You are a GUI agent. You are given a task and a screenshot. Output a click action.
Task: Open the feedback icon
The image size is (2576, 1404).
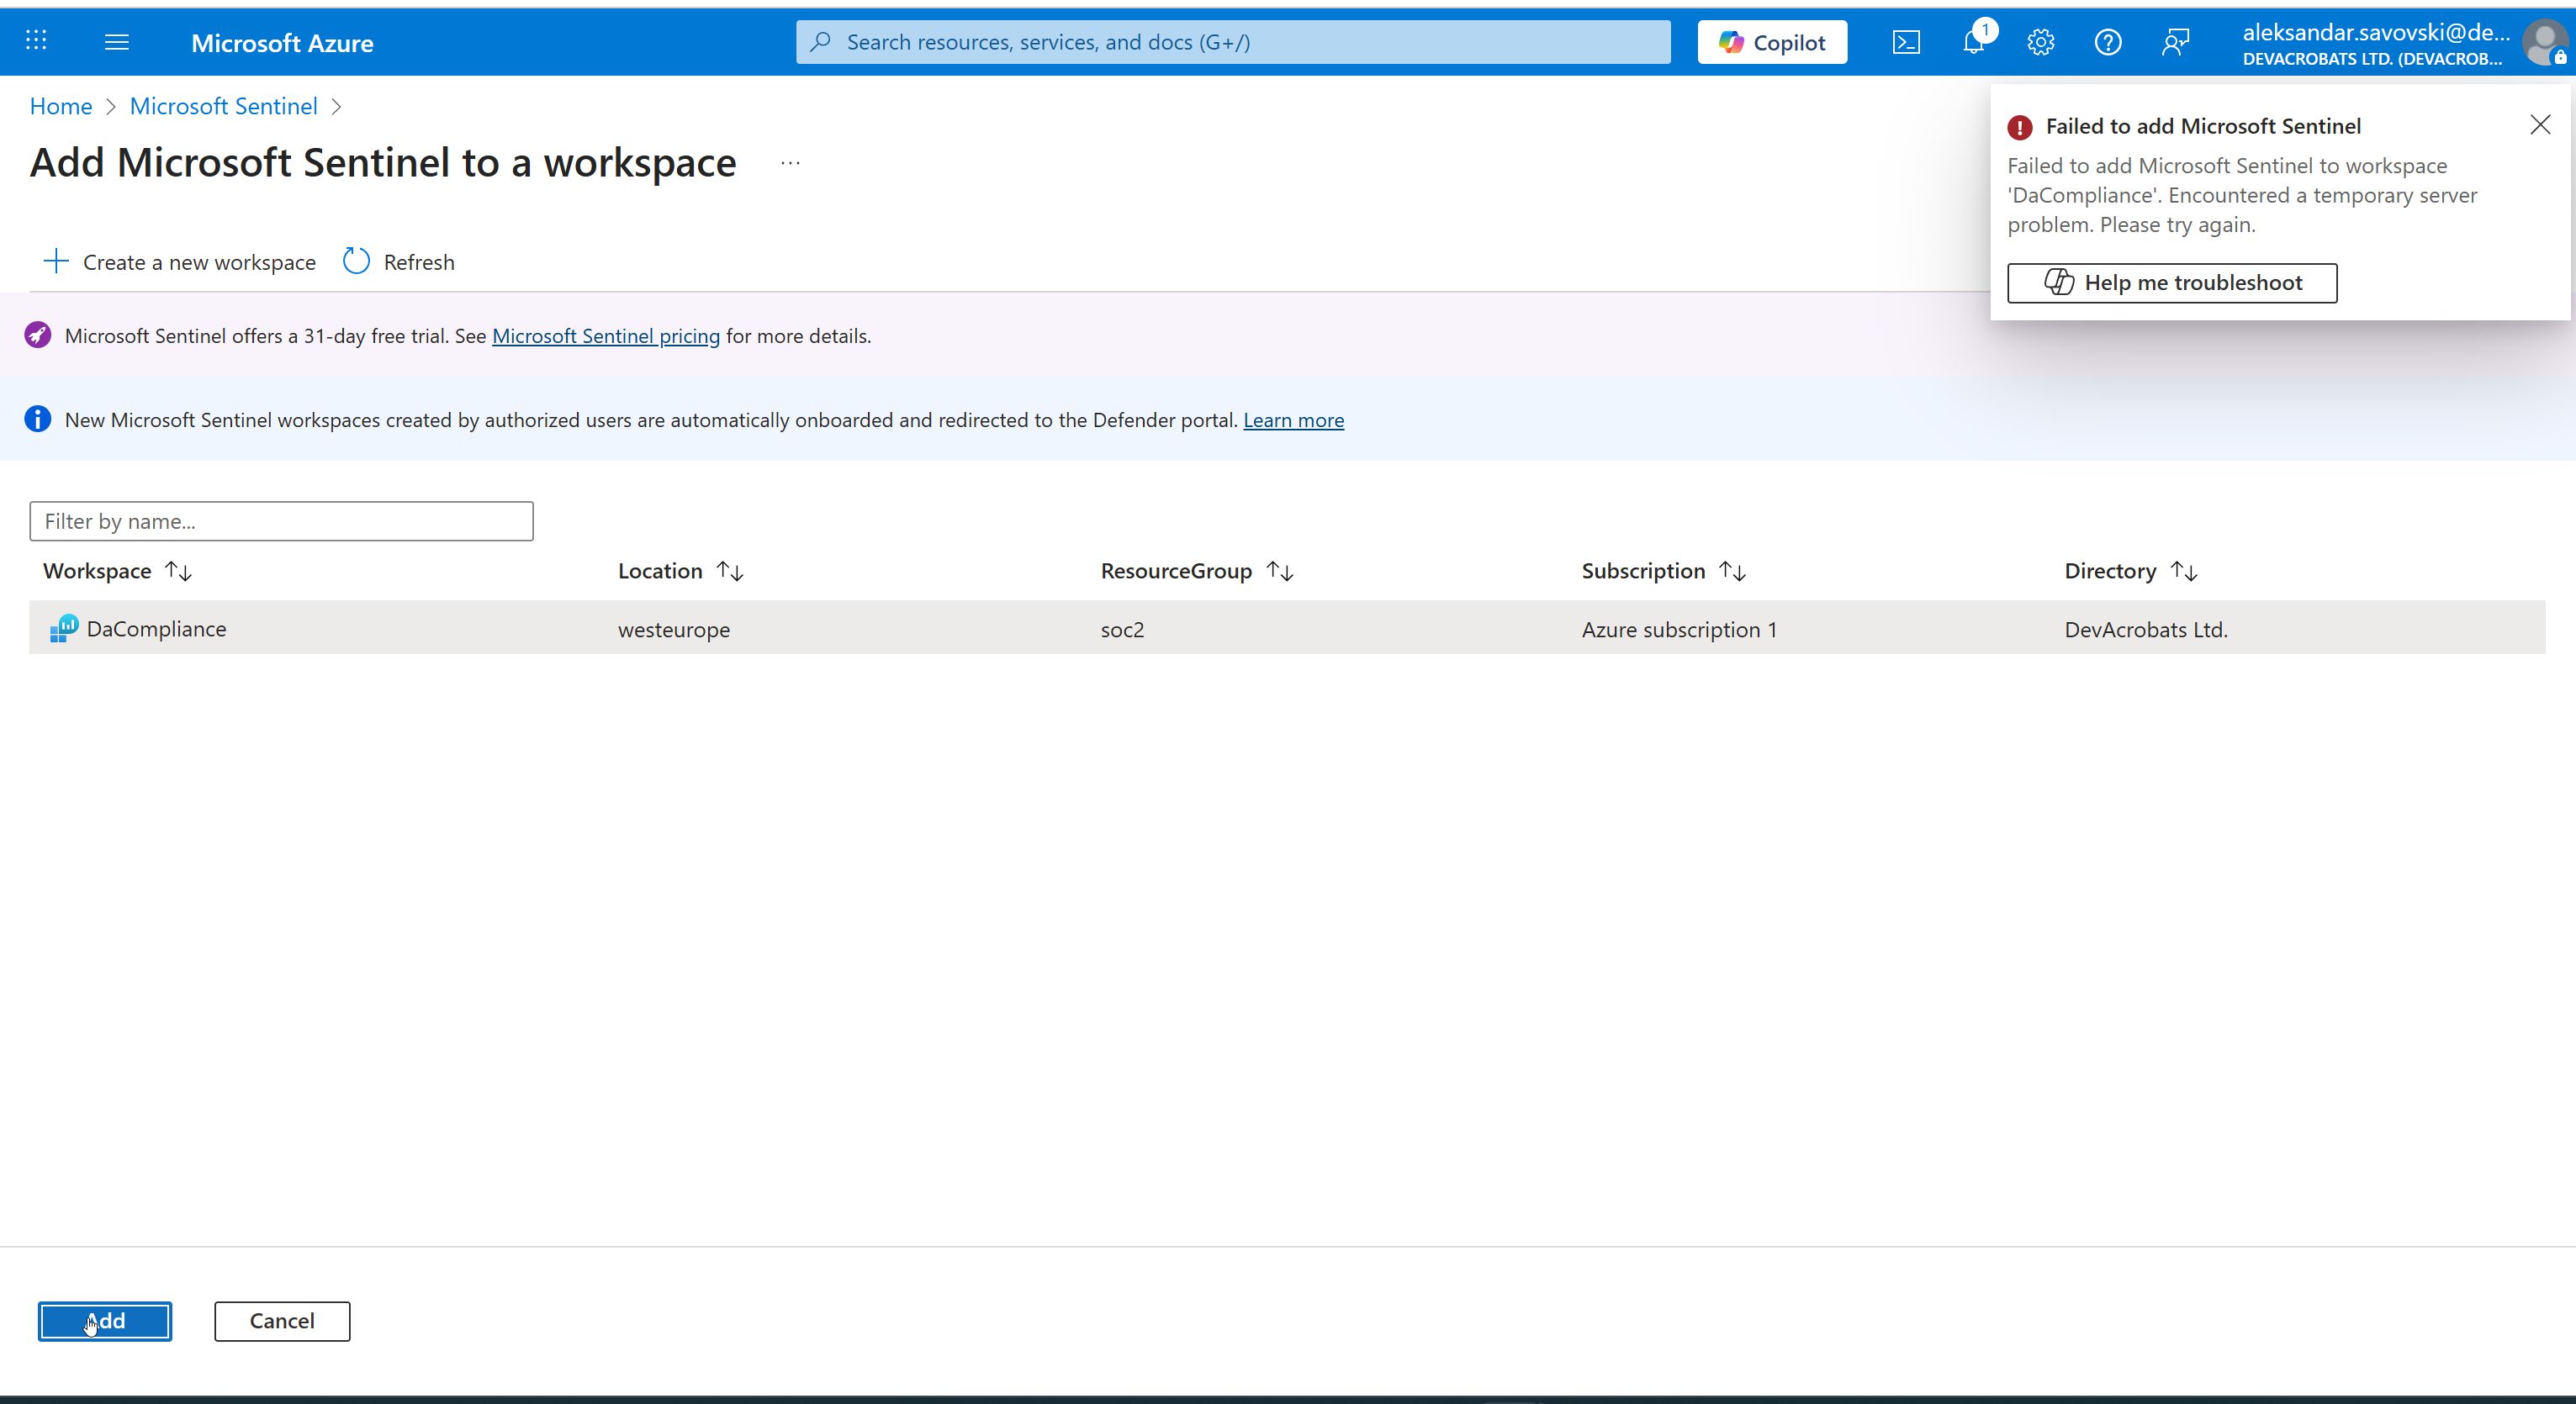(2175, 42)
